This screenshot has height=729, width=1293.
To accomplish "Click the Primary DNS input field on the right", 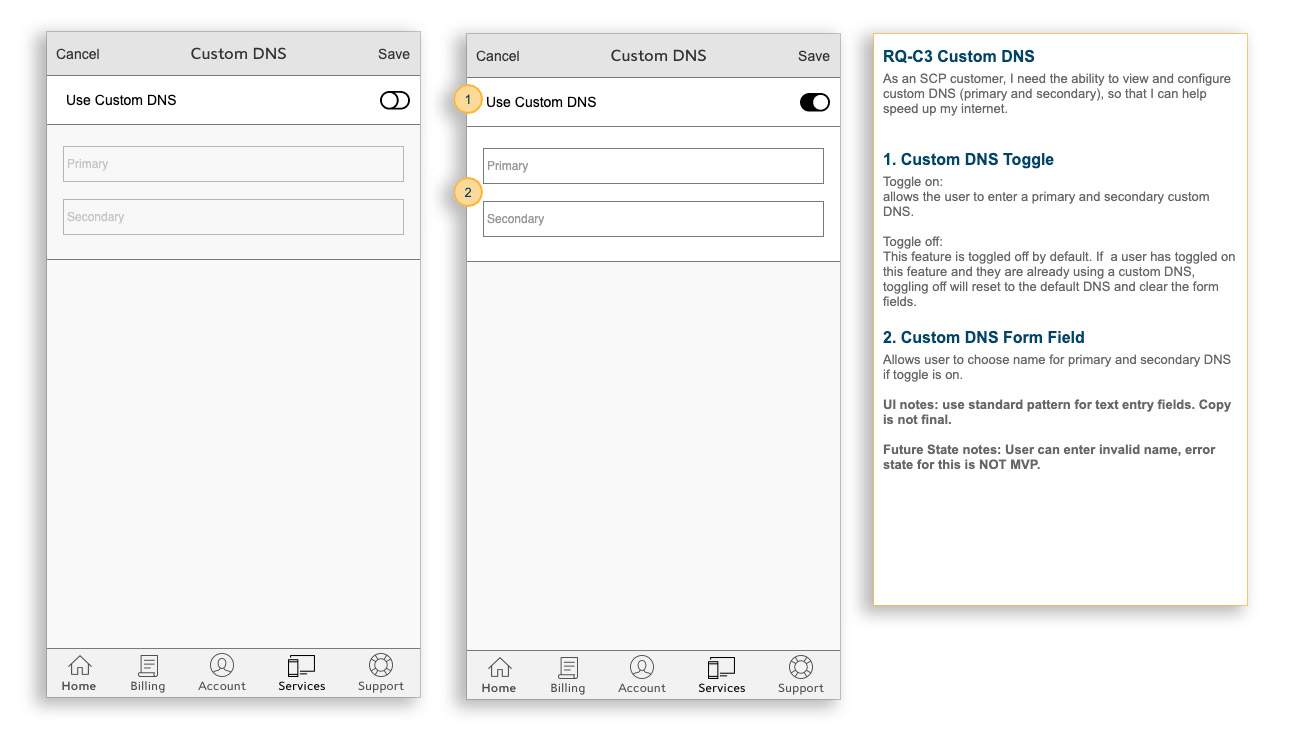I will tap(653, 165).
